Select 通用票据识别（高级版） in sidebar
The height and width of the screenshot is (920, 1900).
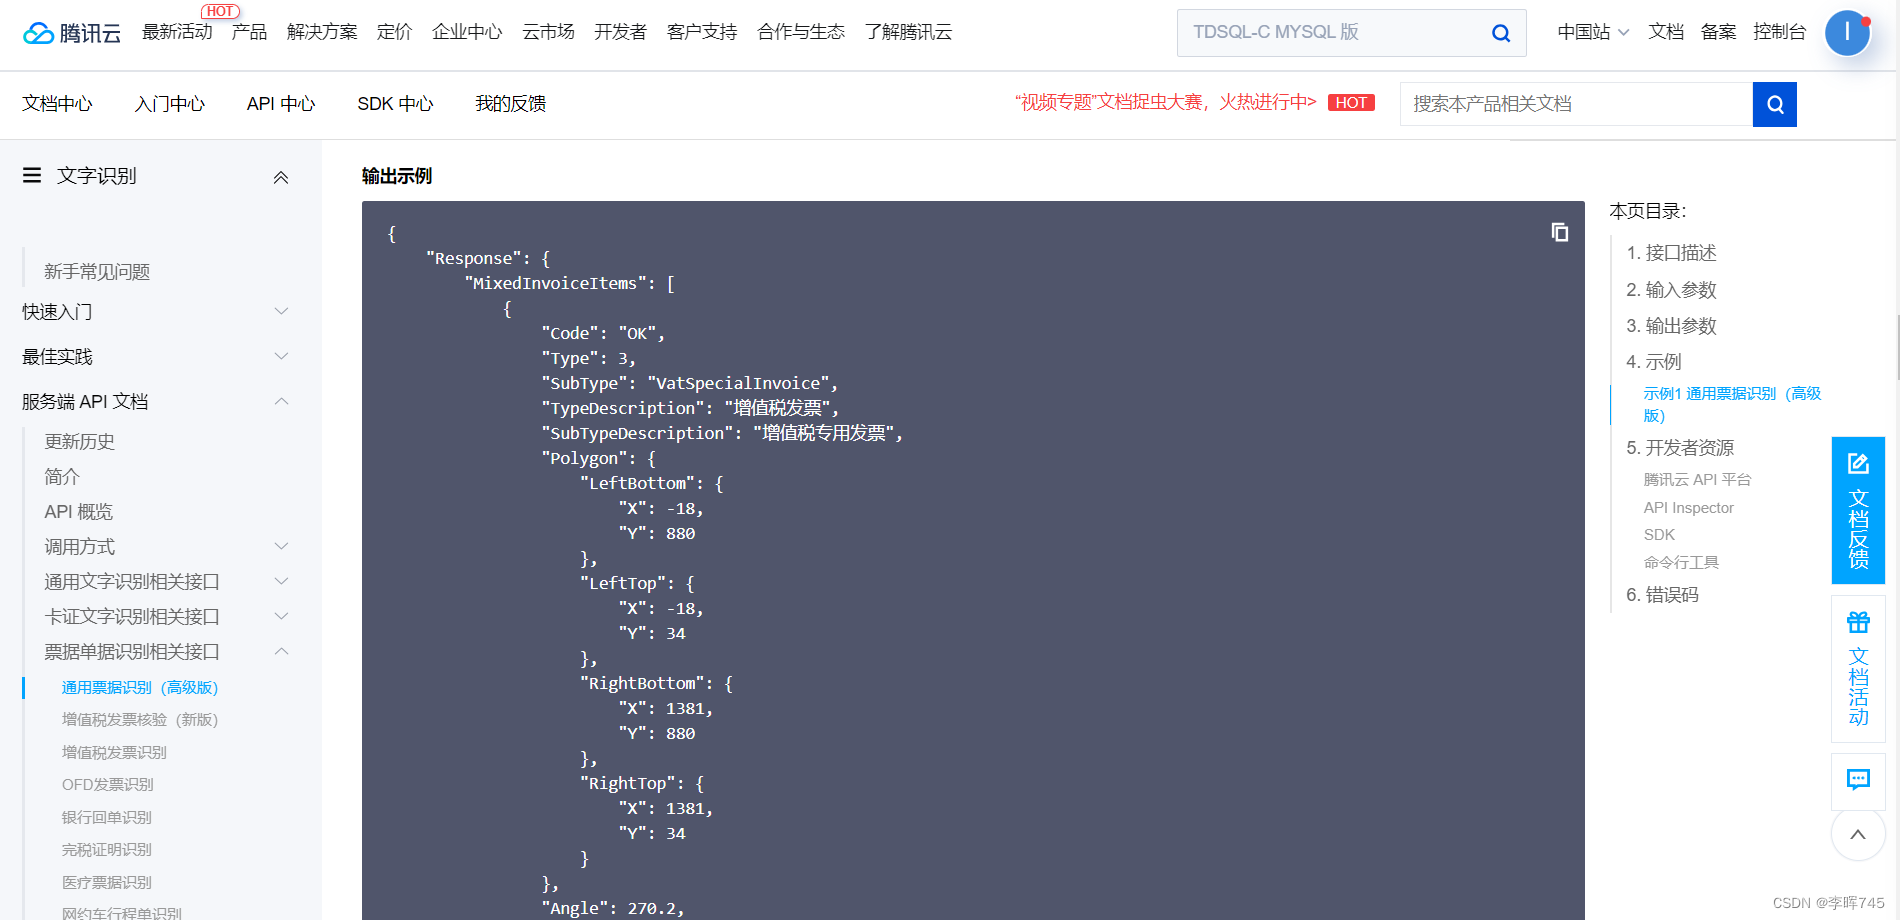(x=140, y=687)
